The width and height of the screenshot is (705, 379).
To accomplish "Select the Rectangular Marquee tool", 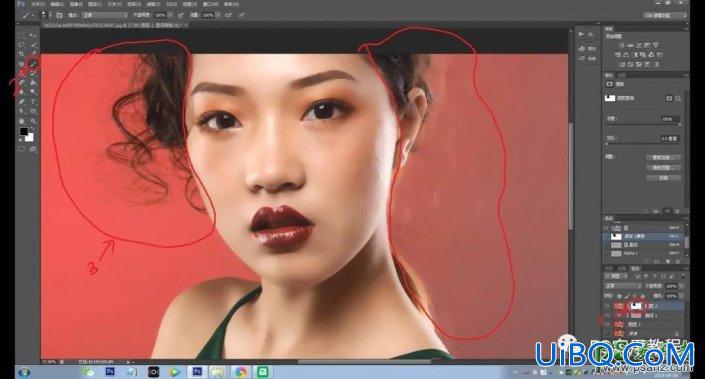I will 22,35.
